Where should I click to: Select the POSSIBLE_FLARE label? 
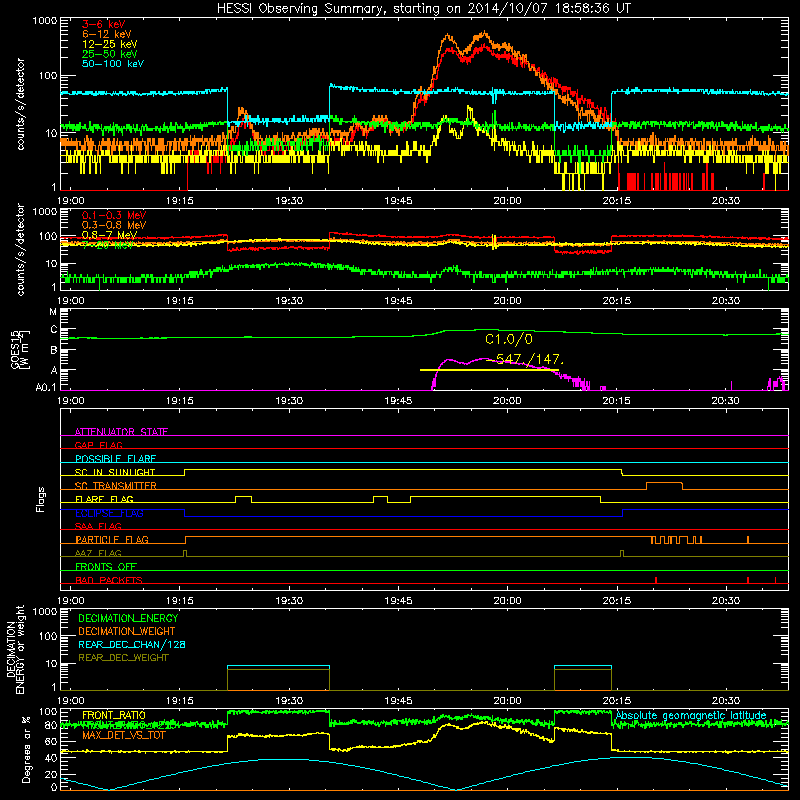[x=115, y=459]
